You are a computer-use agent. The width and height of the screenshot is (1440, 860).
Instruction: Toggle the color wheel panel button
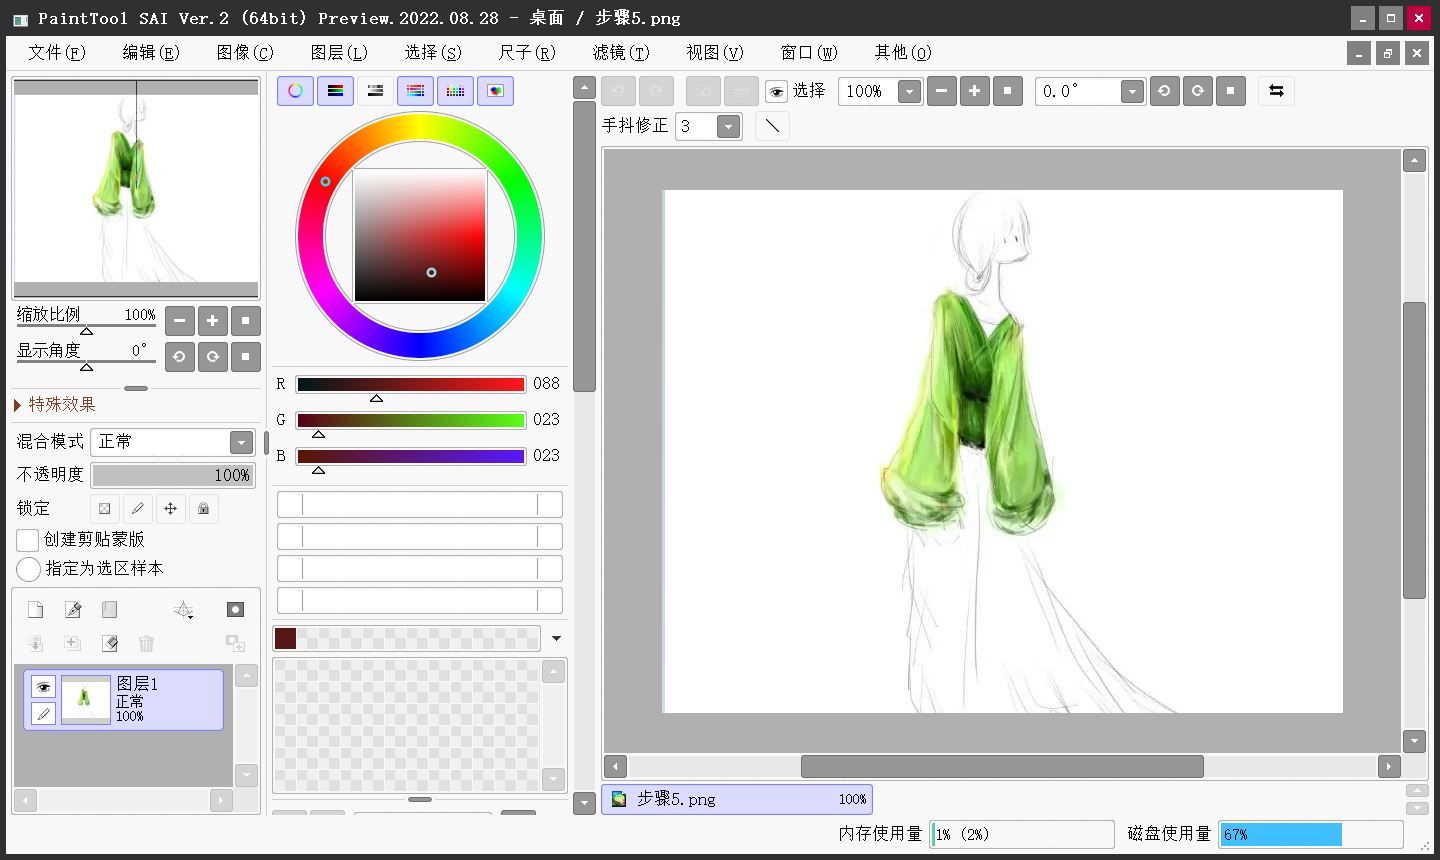click(295, 91)
